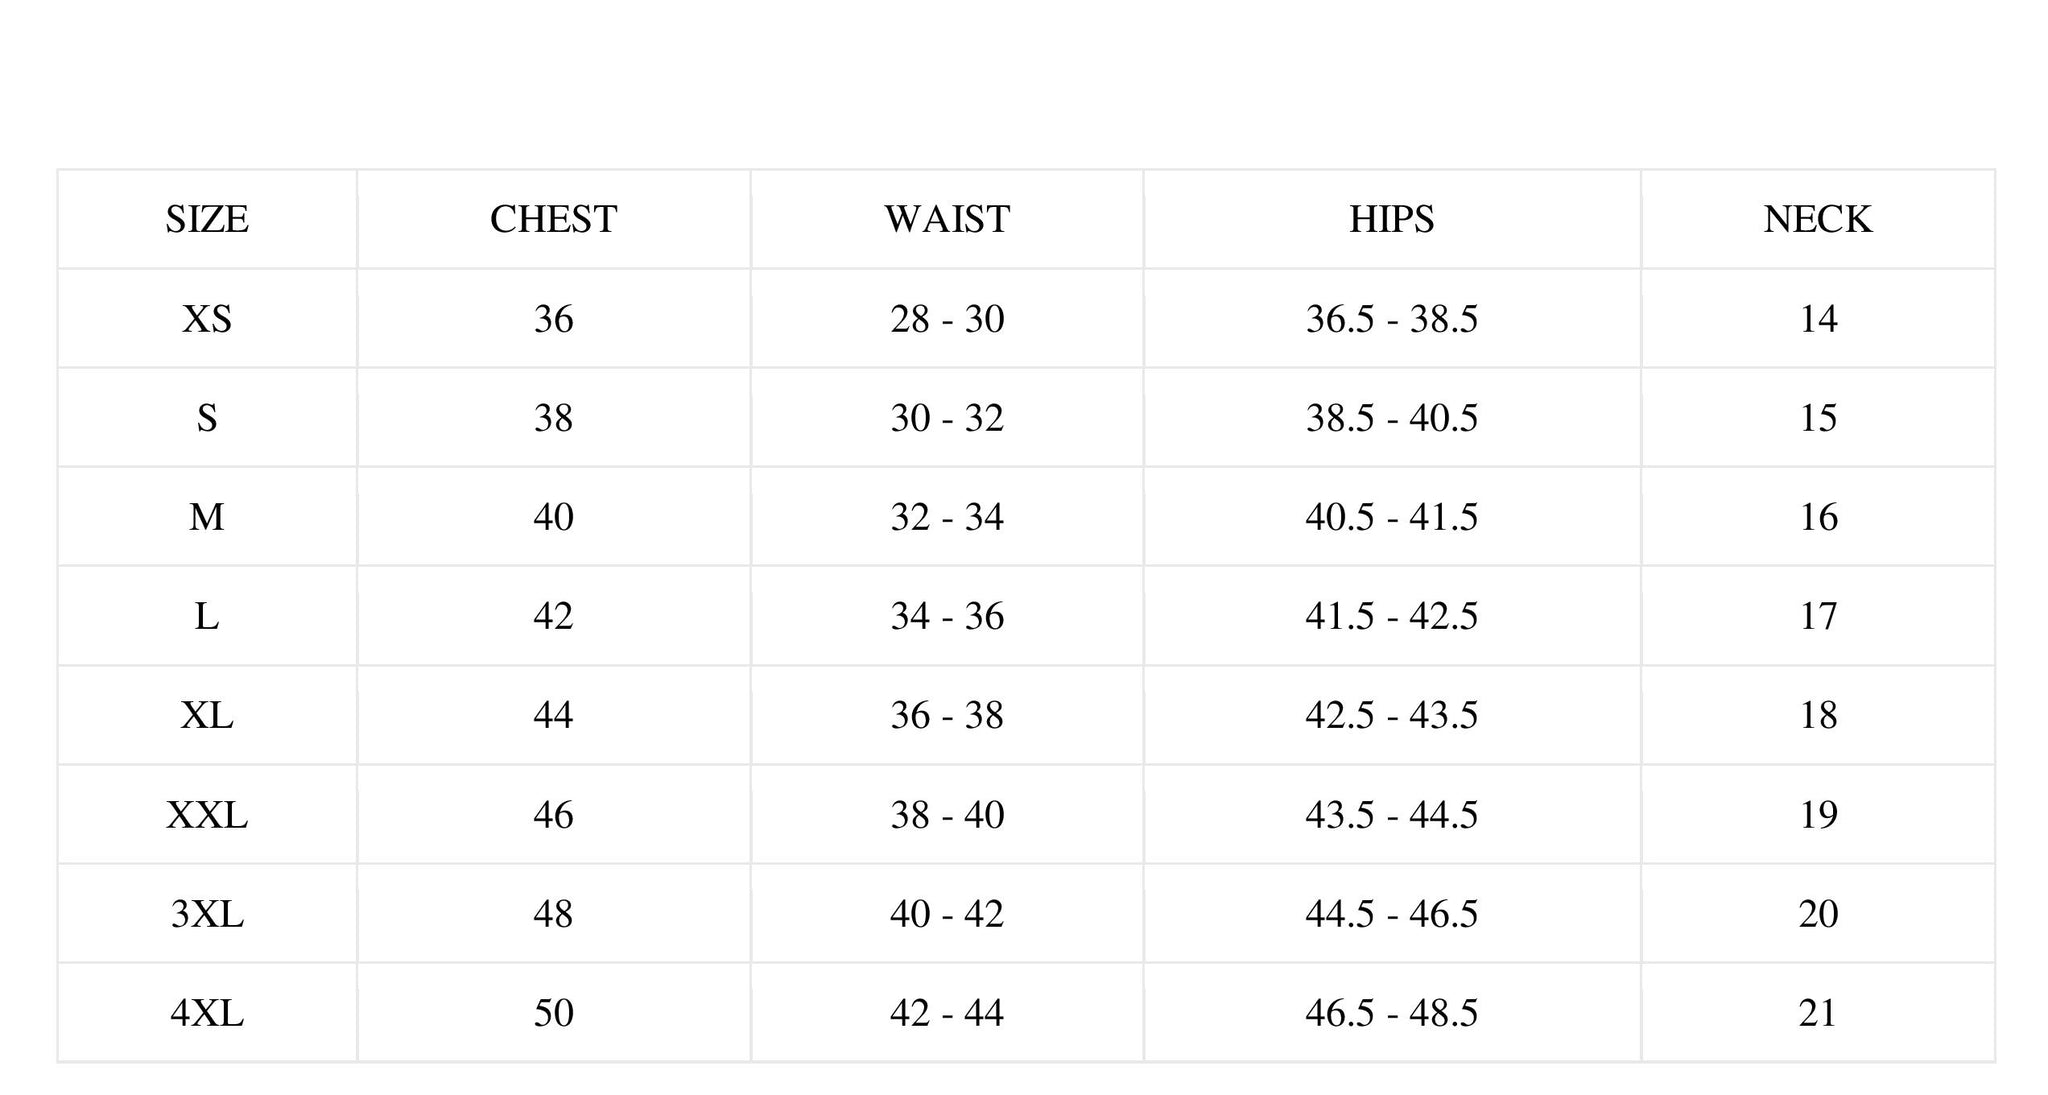Click waist range 32 - 34

pyautogui.click(x=947, y=516)
